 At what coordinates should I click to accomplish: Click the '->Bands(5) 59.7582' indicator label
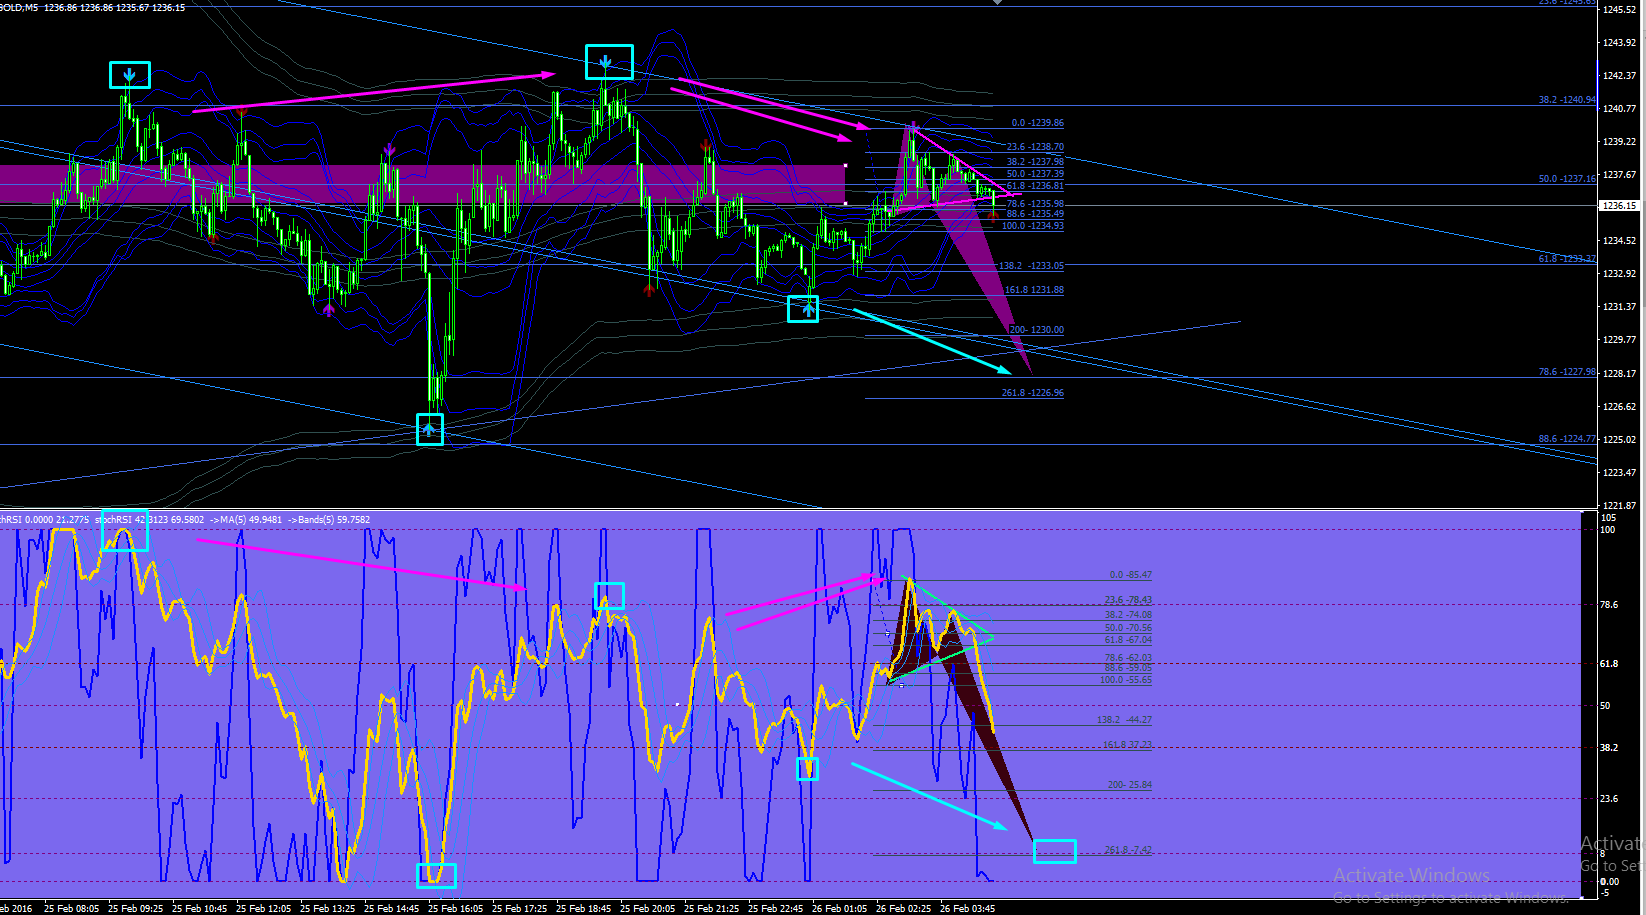point(329,520)
